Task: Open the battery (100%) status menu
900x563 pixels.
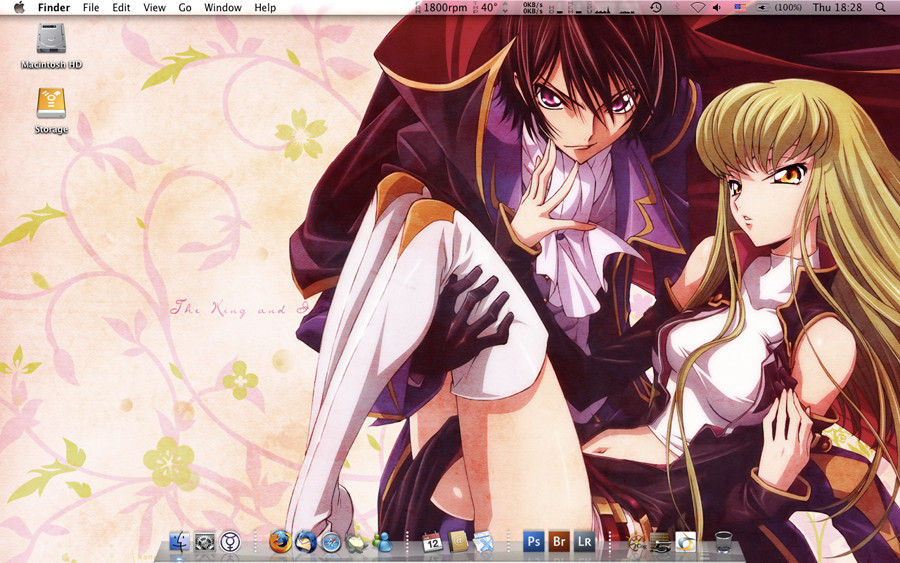Action: pos(779,7)
